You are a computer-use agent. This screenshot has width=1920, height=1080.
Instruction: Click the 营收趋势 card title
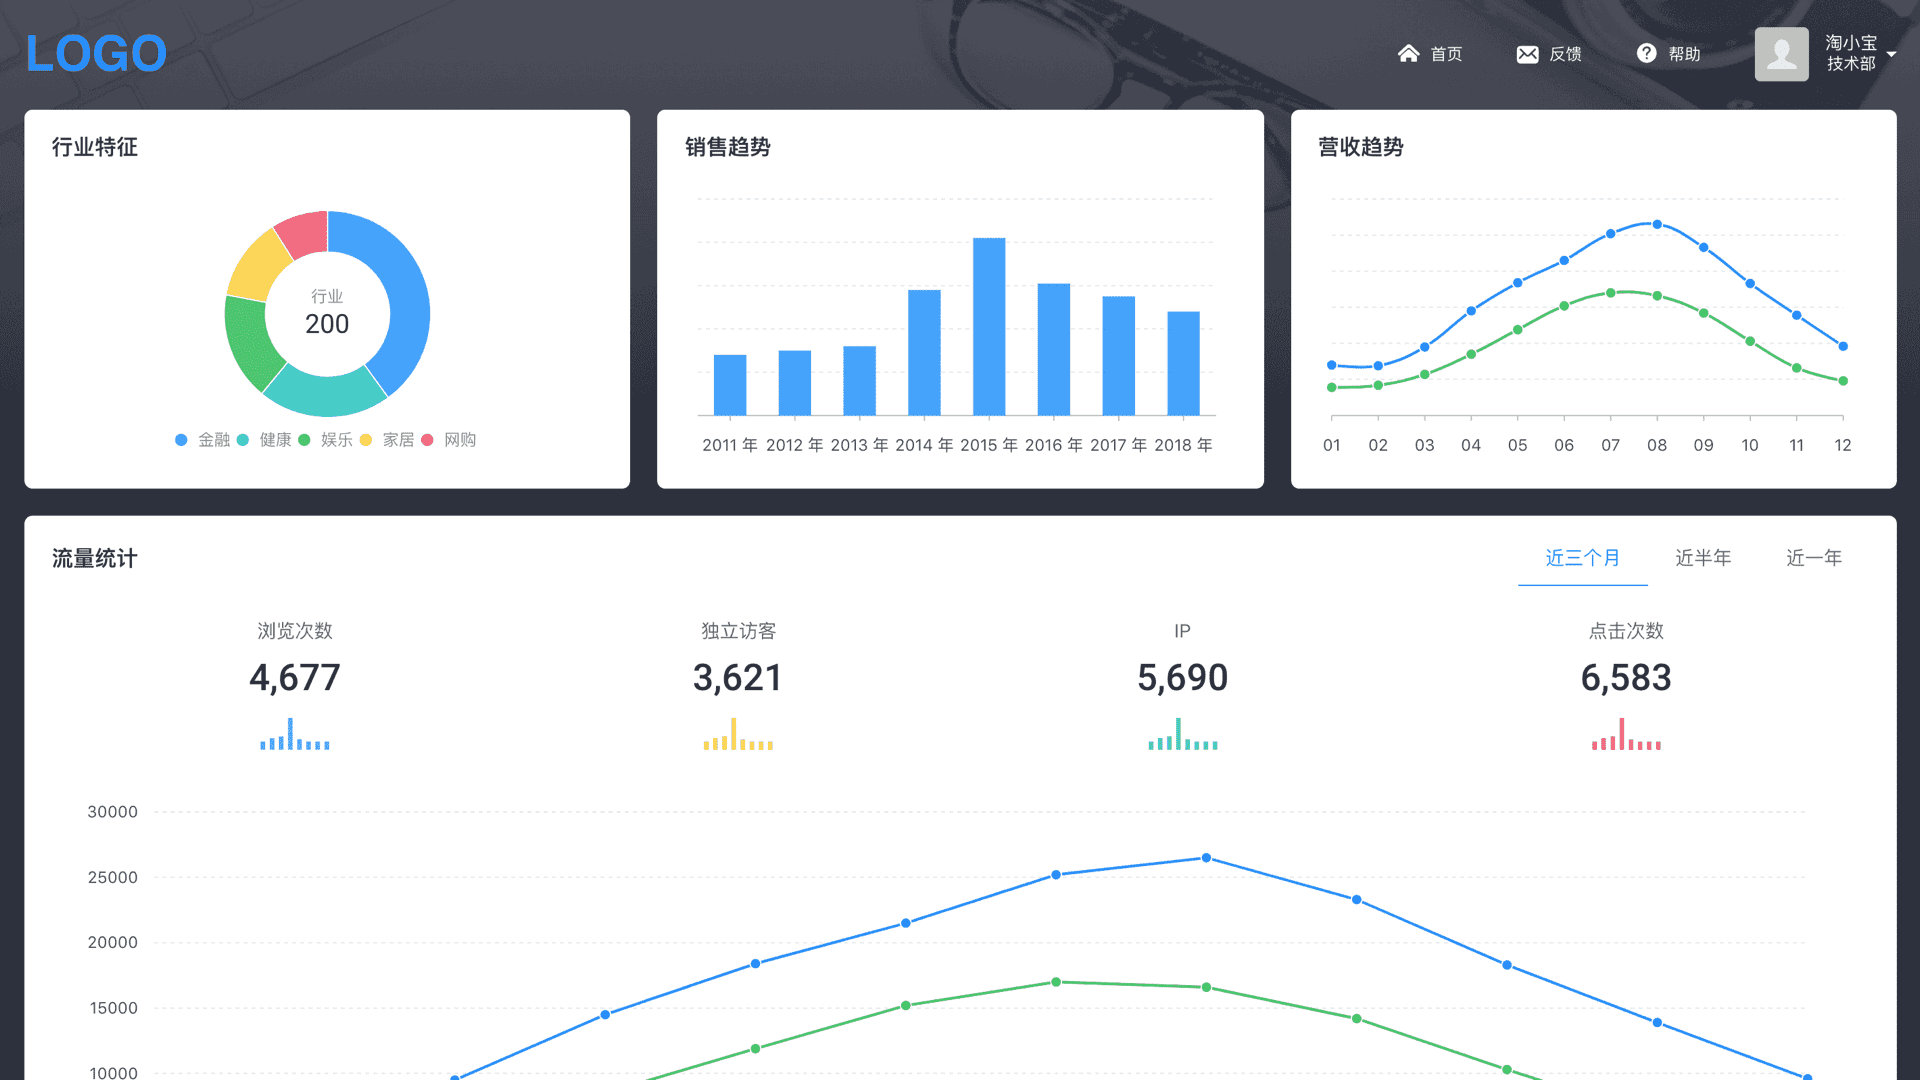point(1361,147)
